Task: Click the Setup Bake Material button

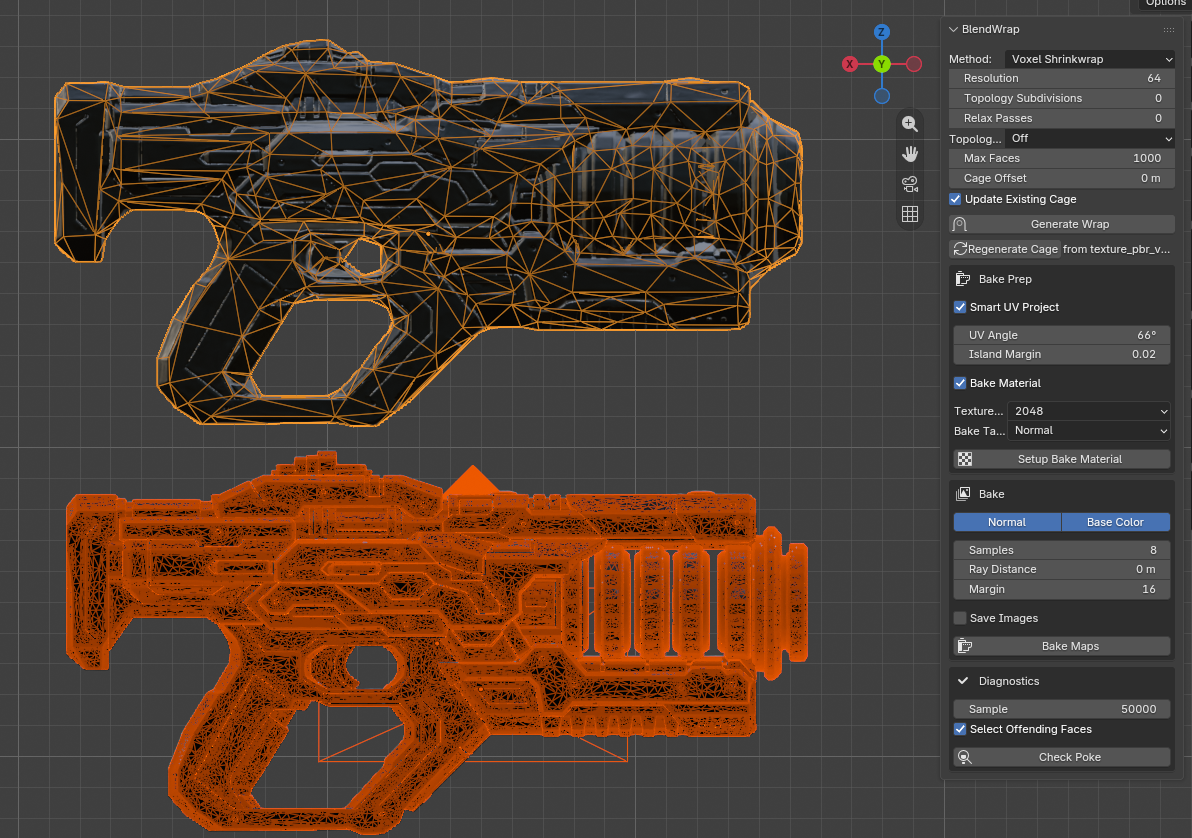Action: click(1062, 459)
